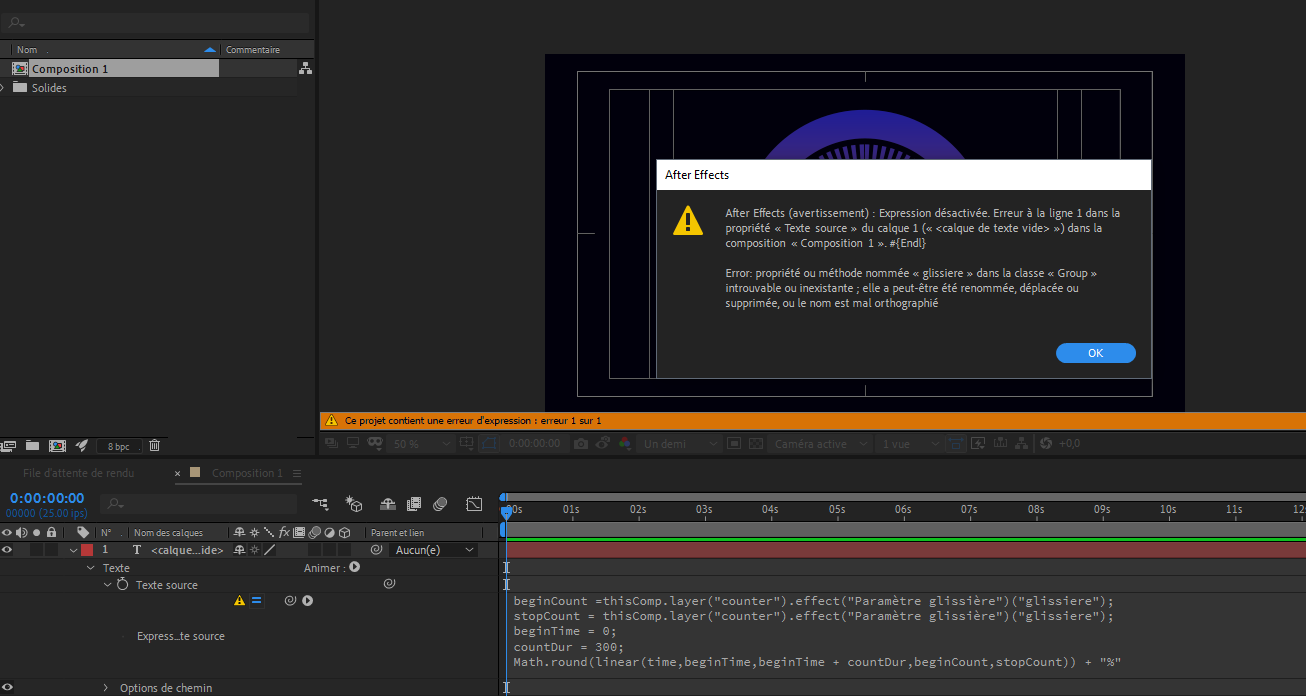
Task: Select the <calque...ide> text layer name
Action: [187, 550]
